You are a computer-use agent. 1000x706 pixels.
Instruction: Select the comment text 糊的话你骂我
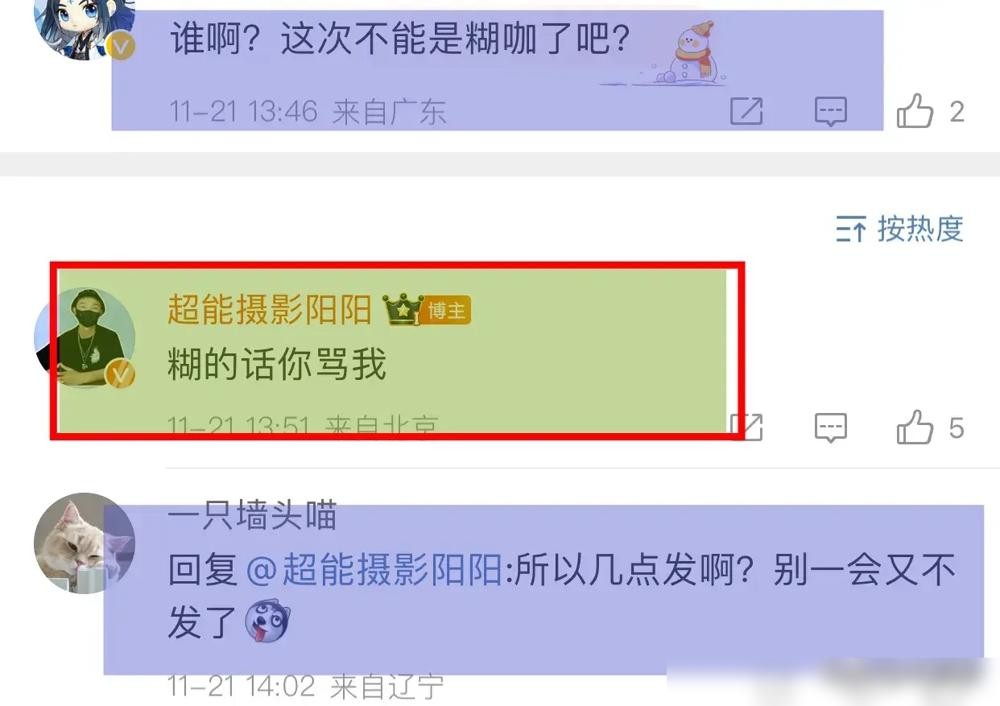pos(277,364)
